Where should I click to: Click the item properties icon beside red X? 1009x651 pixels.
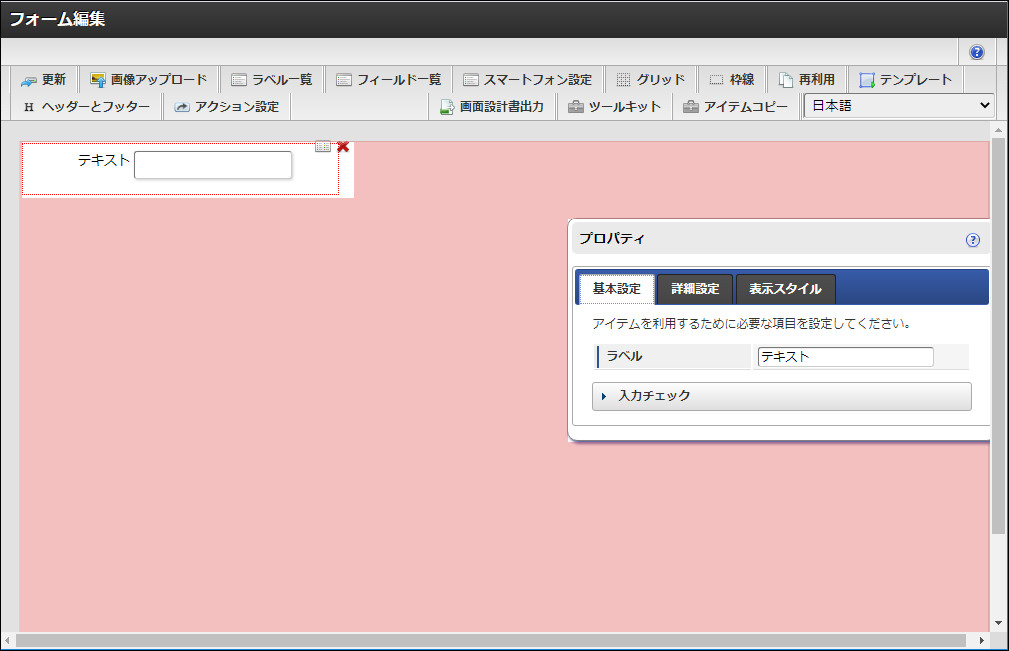[323, 147]
